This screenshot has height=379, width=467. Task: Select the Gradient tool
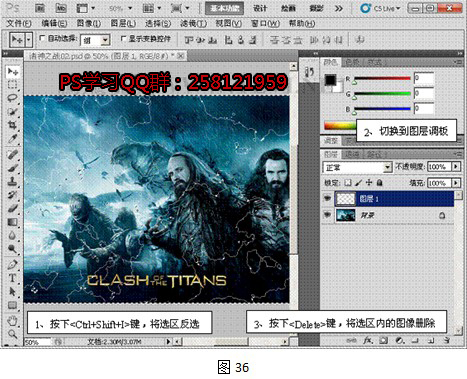tap(13, 222)
